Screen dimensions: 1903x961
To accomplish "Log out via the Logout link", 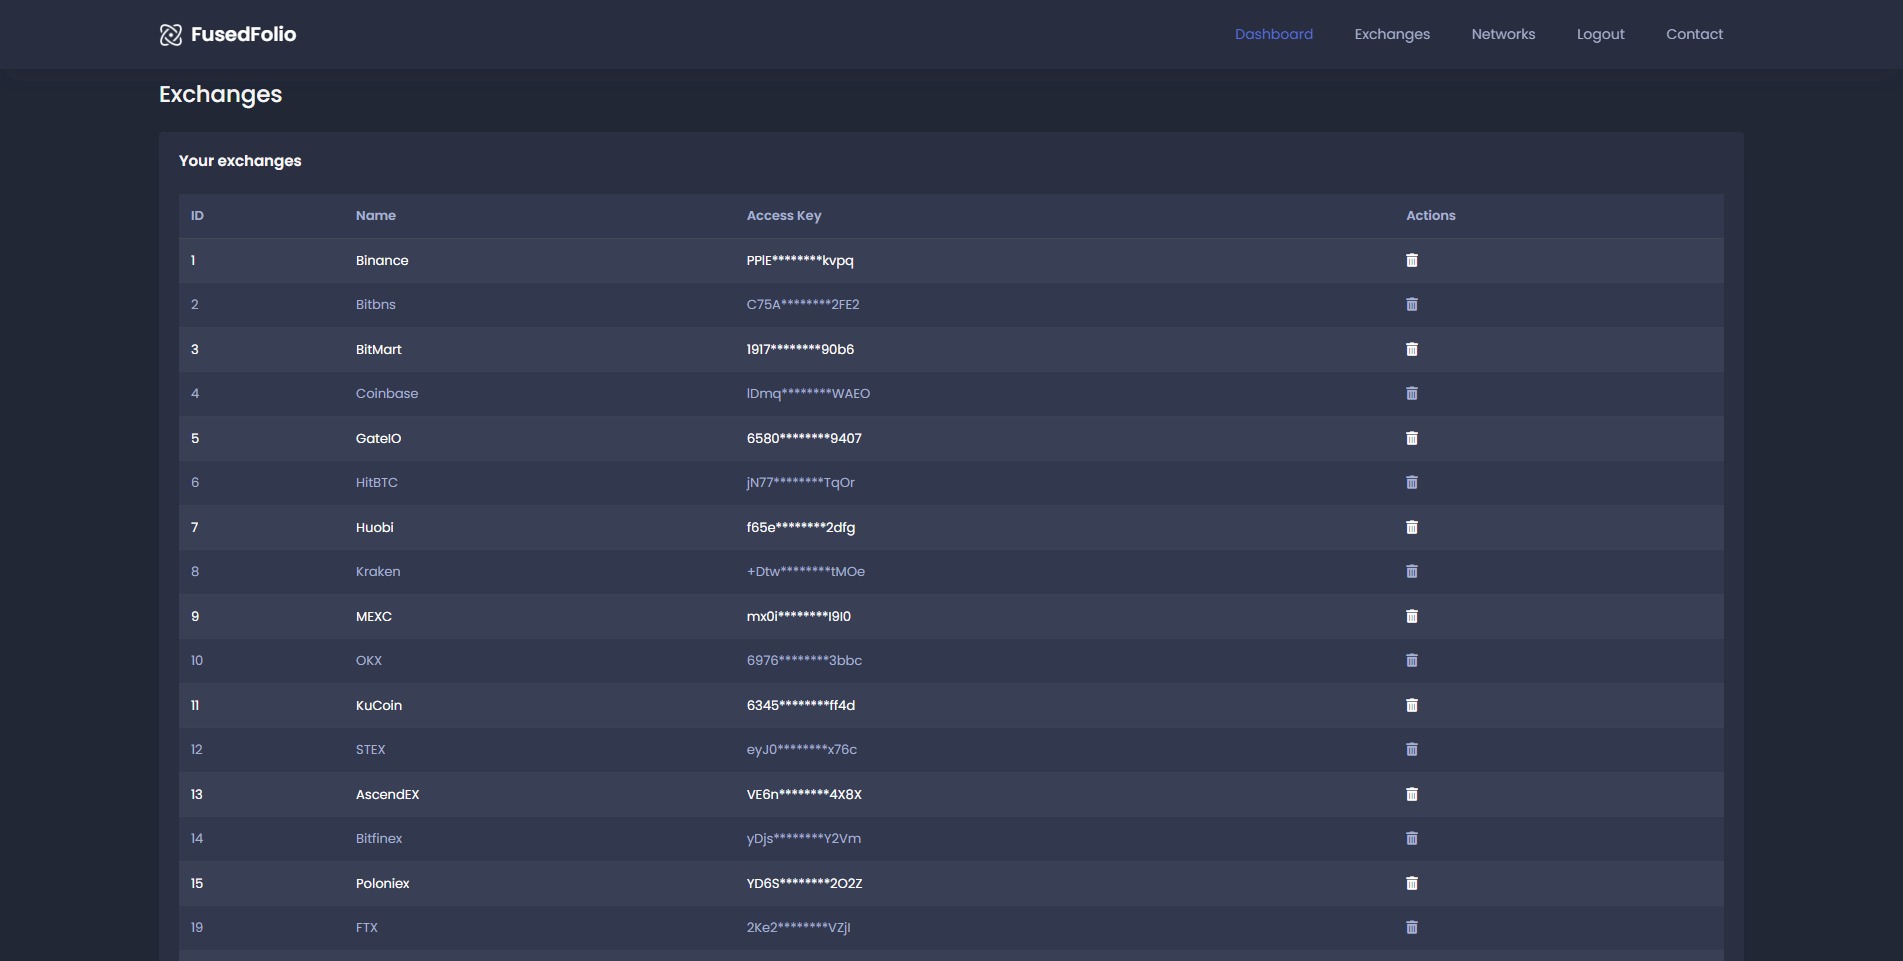I will pyautogui.click(x=1600, y=34).
